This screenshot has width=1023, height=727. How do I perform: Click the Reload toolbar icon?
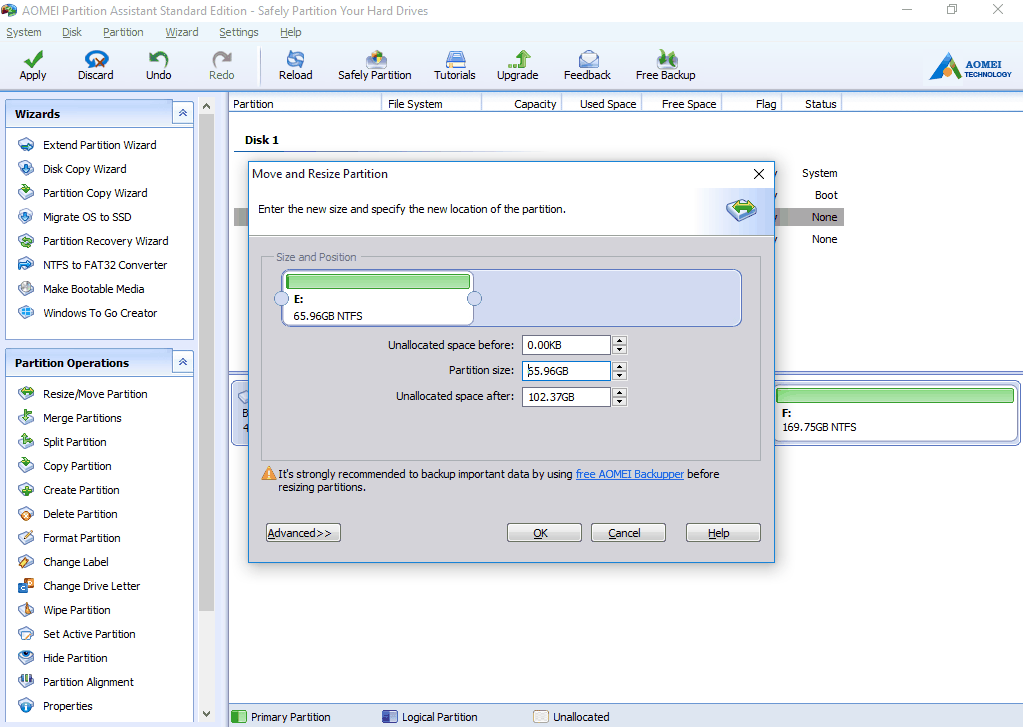296,65
